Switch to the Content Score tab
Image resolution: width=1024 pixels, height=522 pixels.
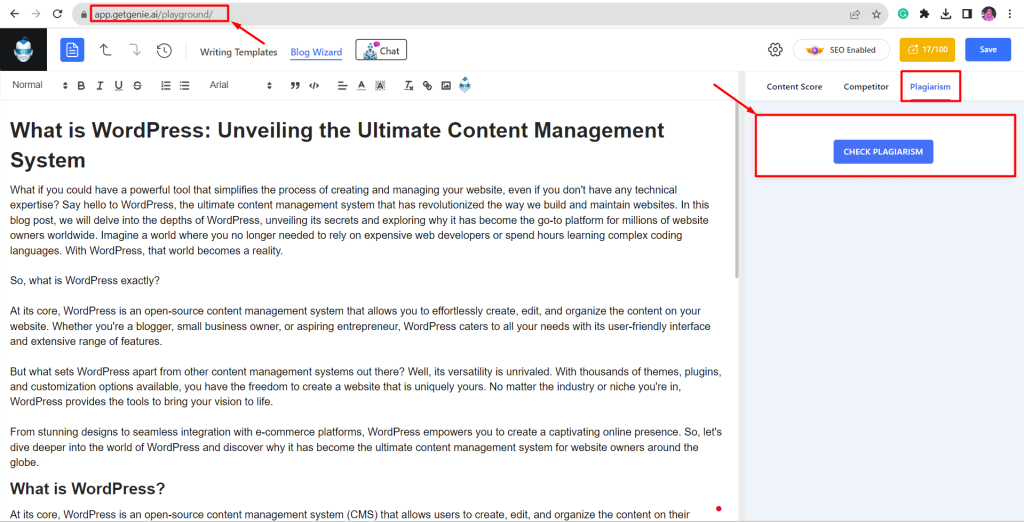click(x=794, y=87)
